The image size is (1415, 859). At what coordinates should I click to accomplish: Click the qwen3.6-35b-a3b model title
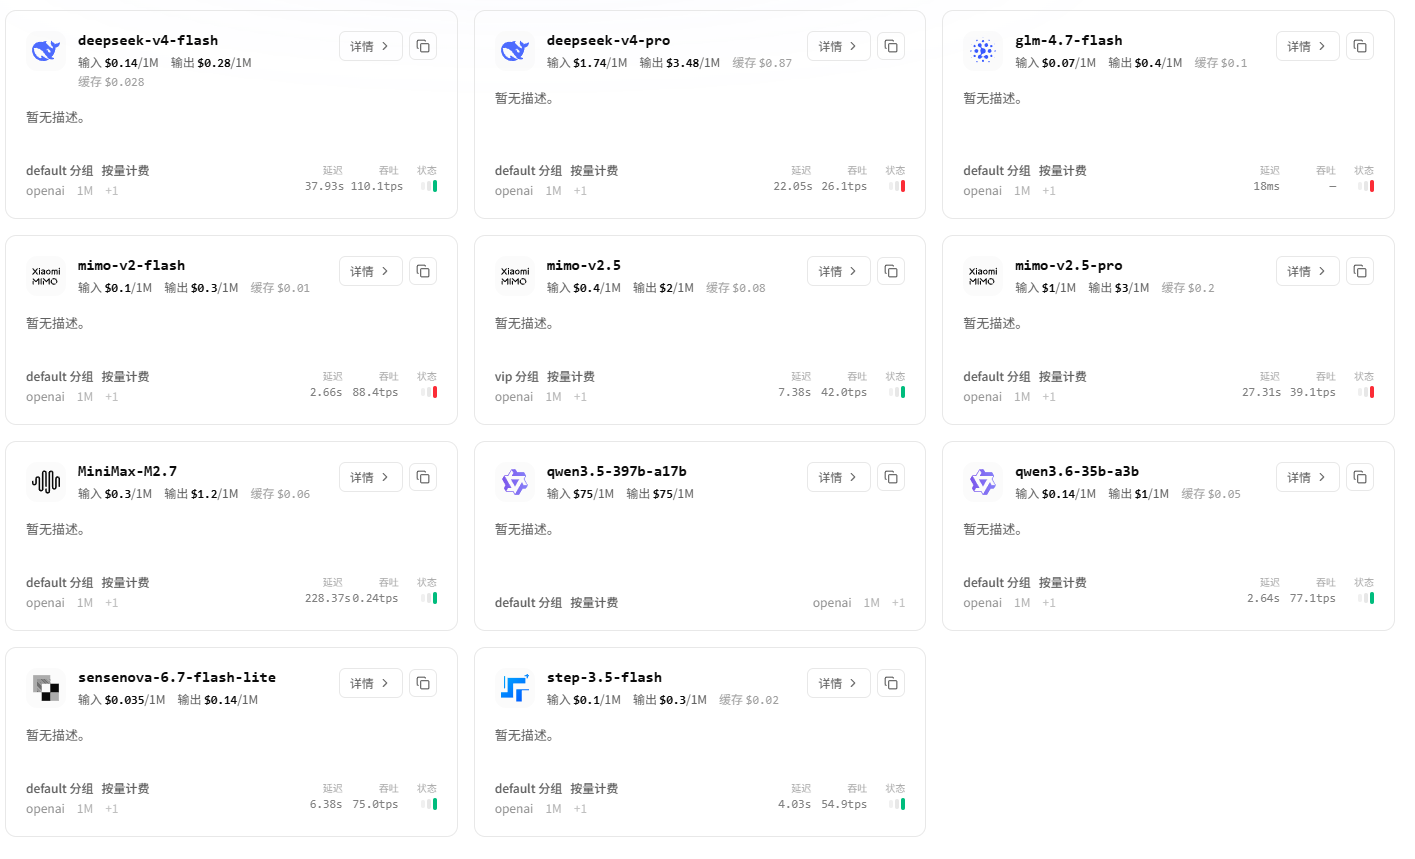1077,471
